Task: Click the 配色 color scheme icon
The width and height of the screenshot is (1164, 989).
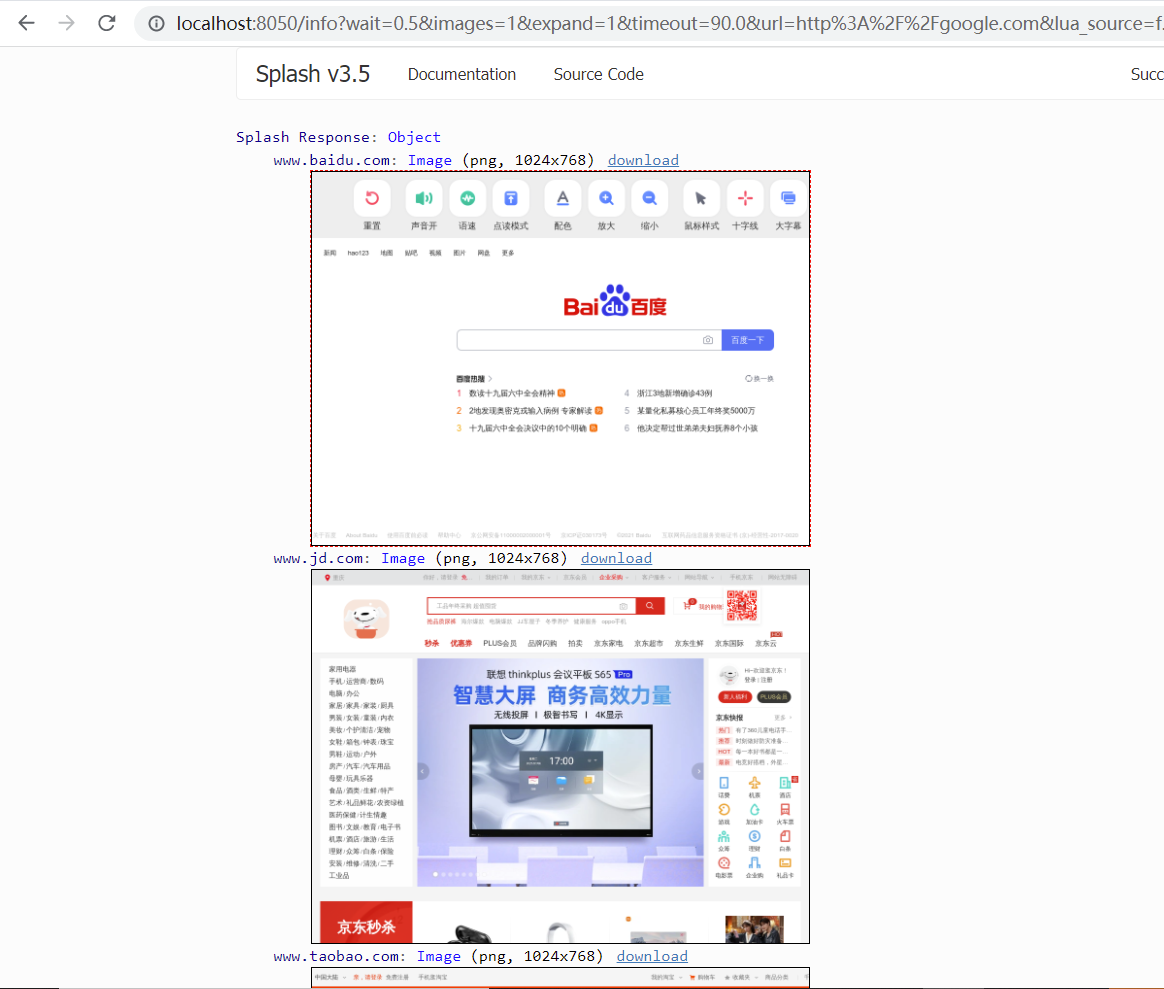Action: coord(563,198)
